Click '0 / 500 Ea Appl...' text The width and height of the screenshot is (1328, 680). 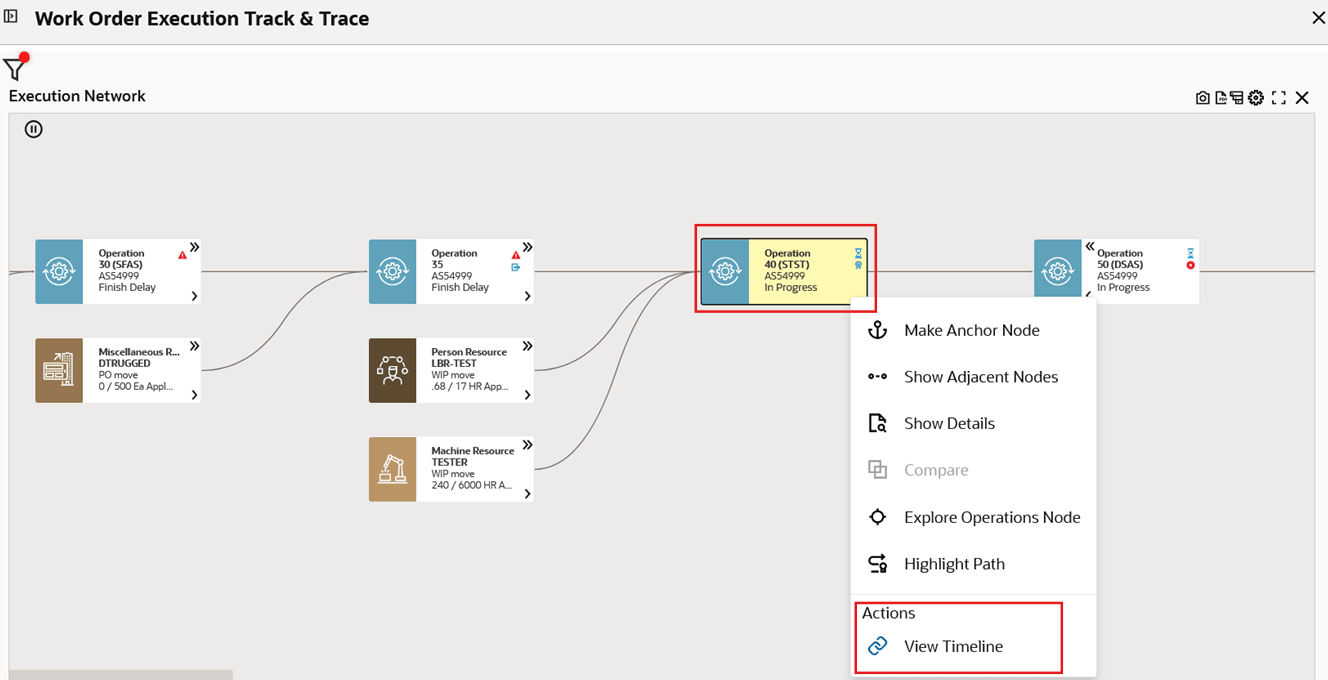click(x=136, y=386)
